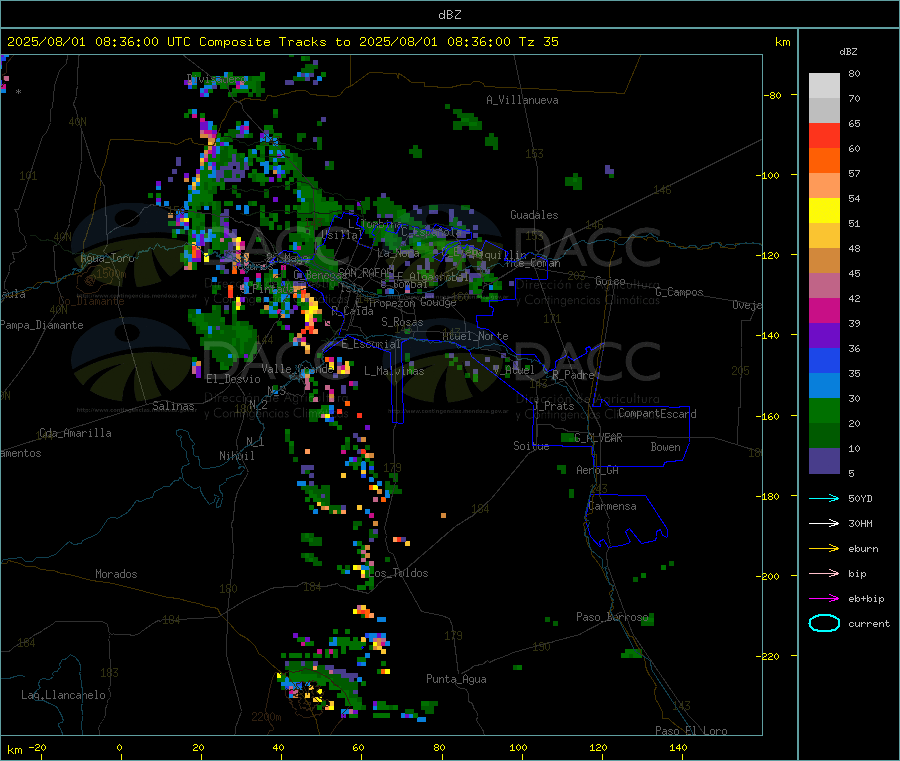Click the Punta_Agua map label
The width and height of the screenshot is (900, 761).
[x=456, y=679]
